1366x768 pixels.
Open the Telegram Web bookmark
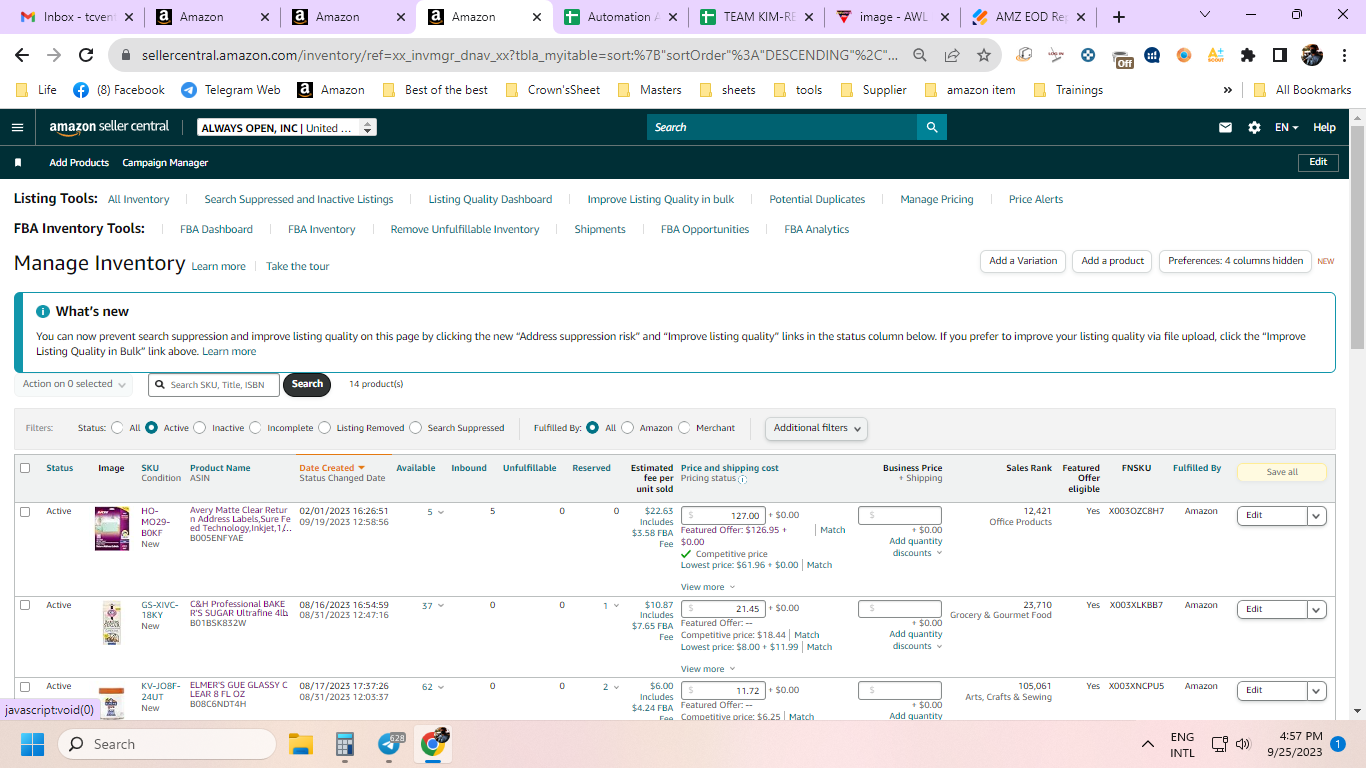point(231,90)
